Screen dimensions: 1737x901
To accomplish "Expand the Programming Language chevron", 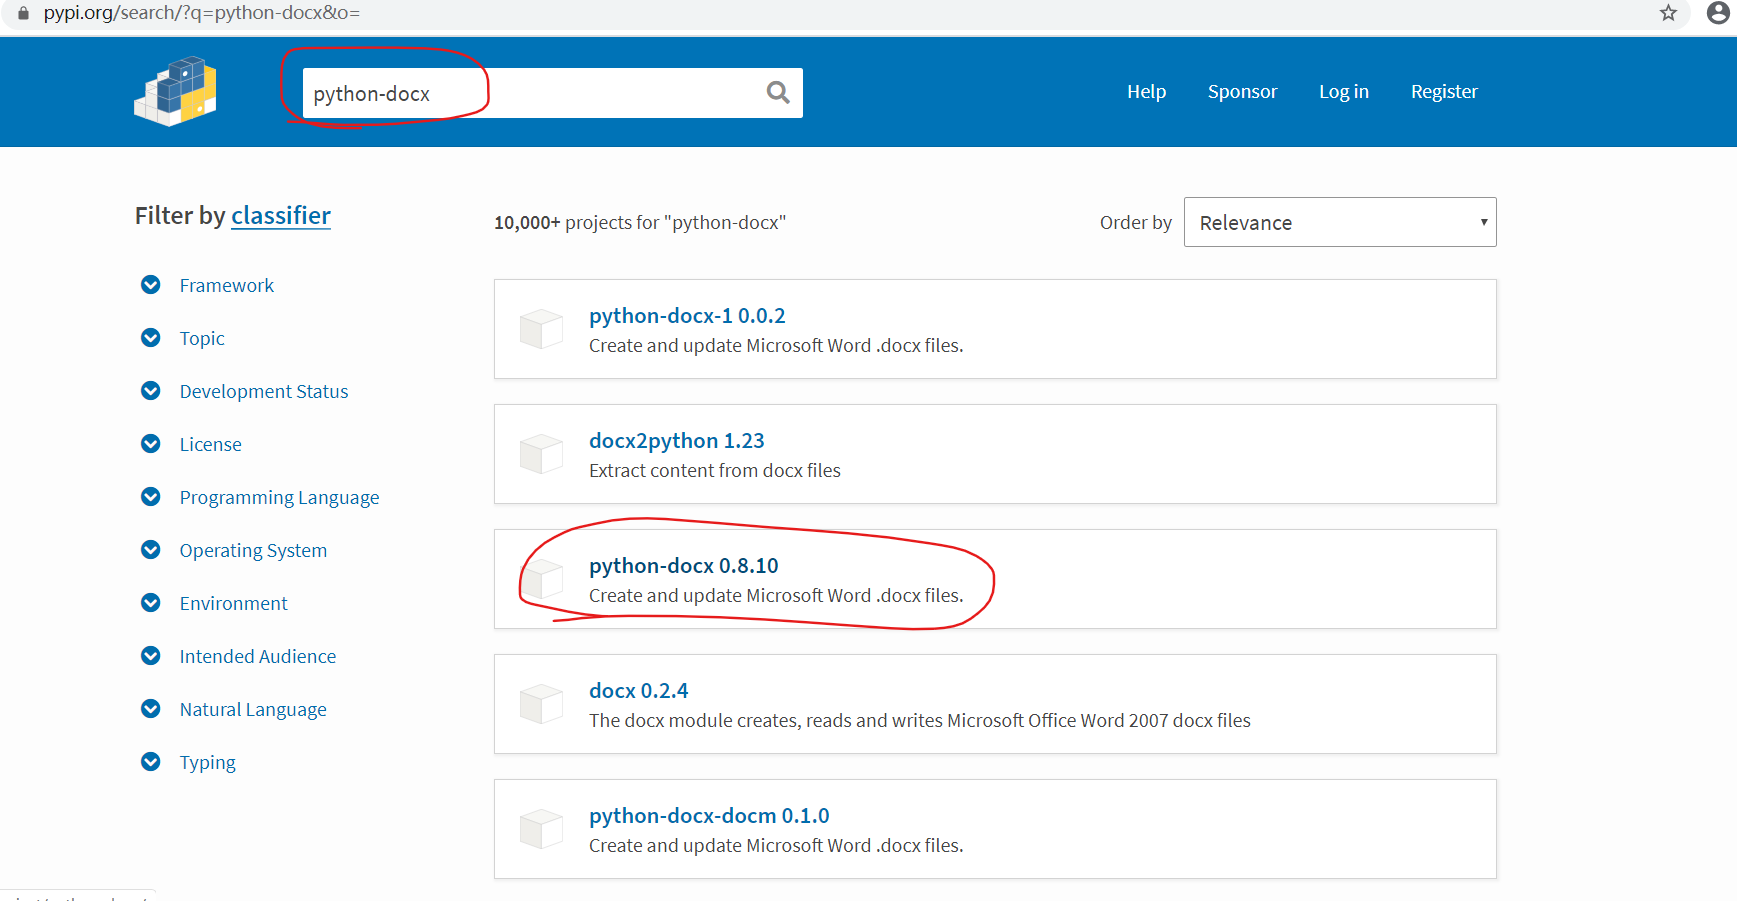I will (x=151, y=497).
